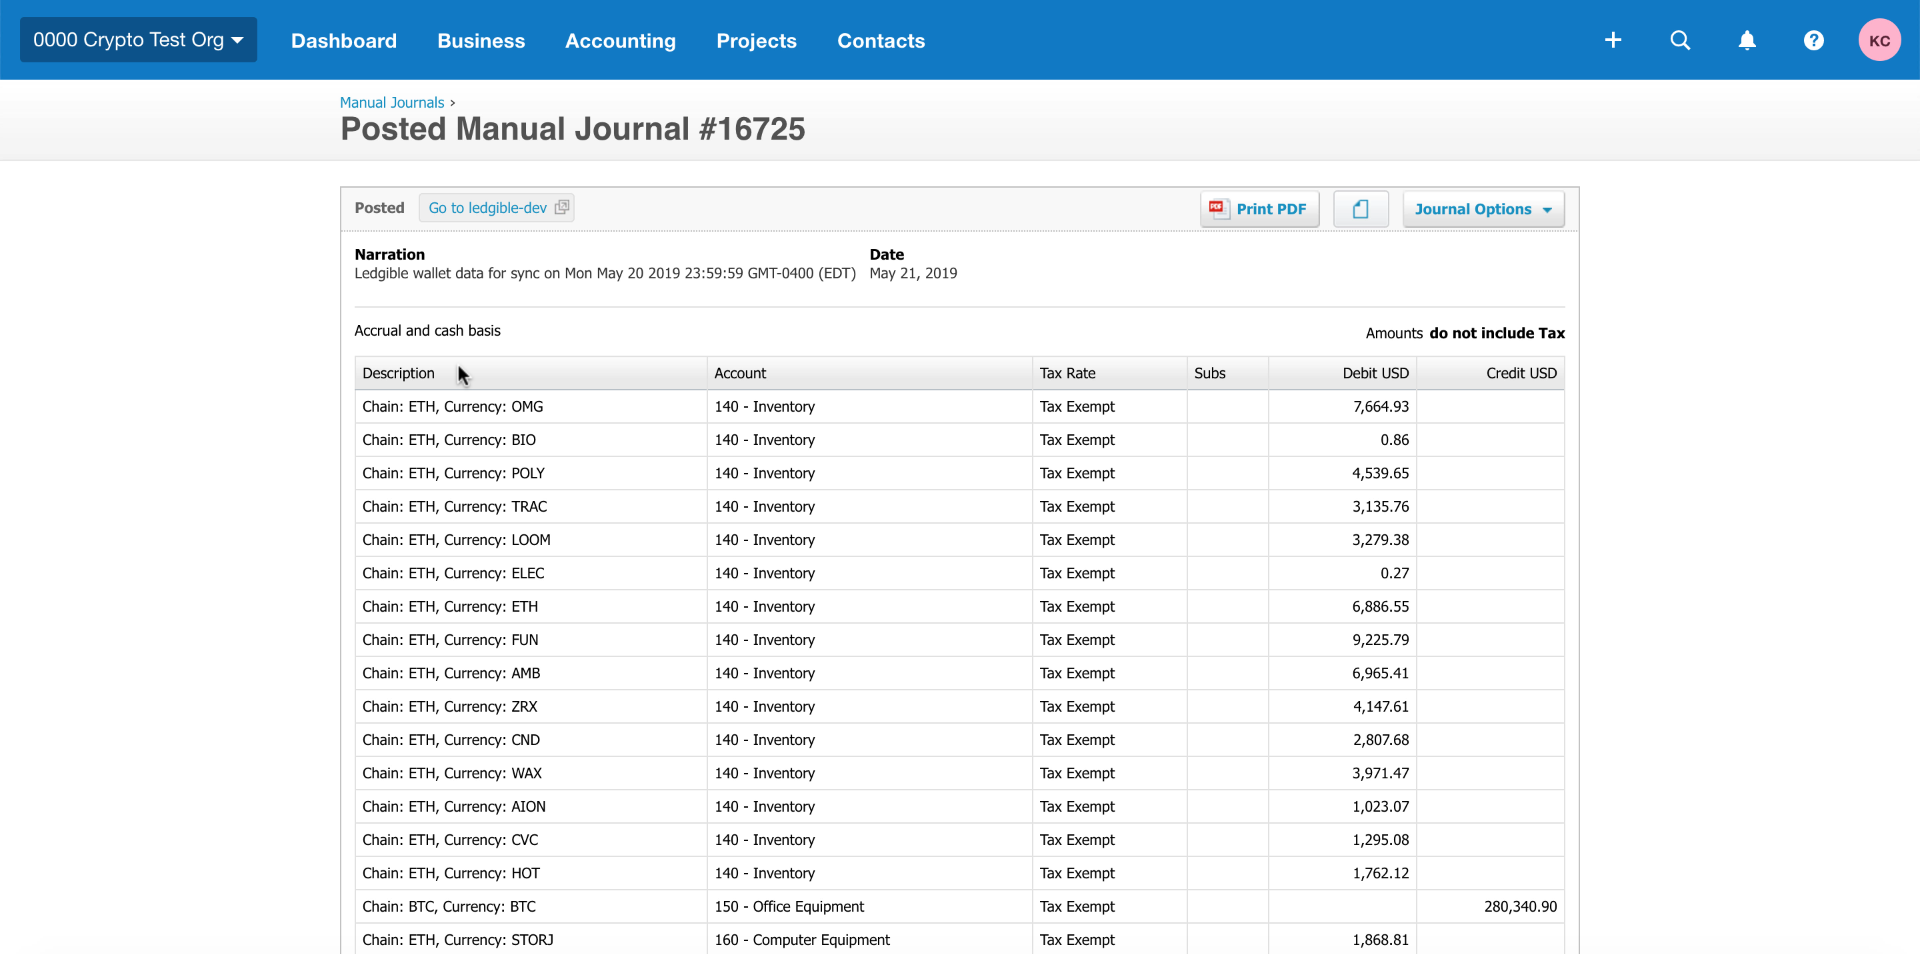This screenshot has width=1920, height=955.
Task: Open the help question mark icon
Action: (x=1814, y=40)
